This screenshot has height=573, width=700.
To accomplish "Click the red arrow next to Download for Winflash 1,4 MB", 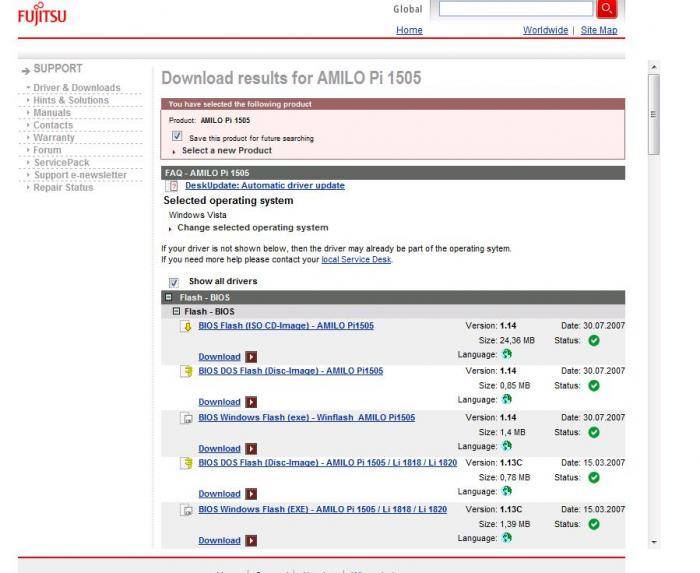I will coord(251,448).
